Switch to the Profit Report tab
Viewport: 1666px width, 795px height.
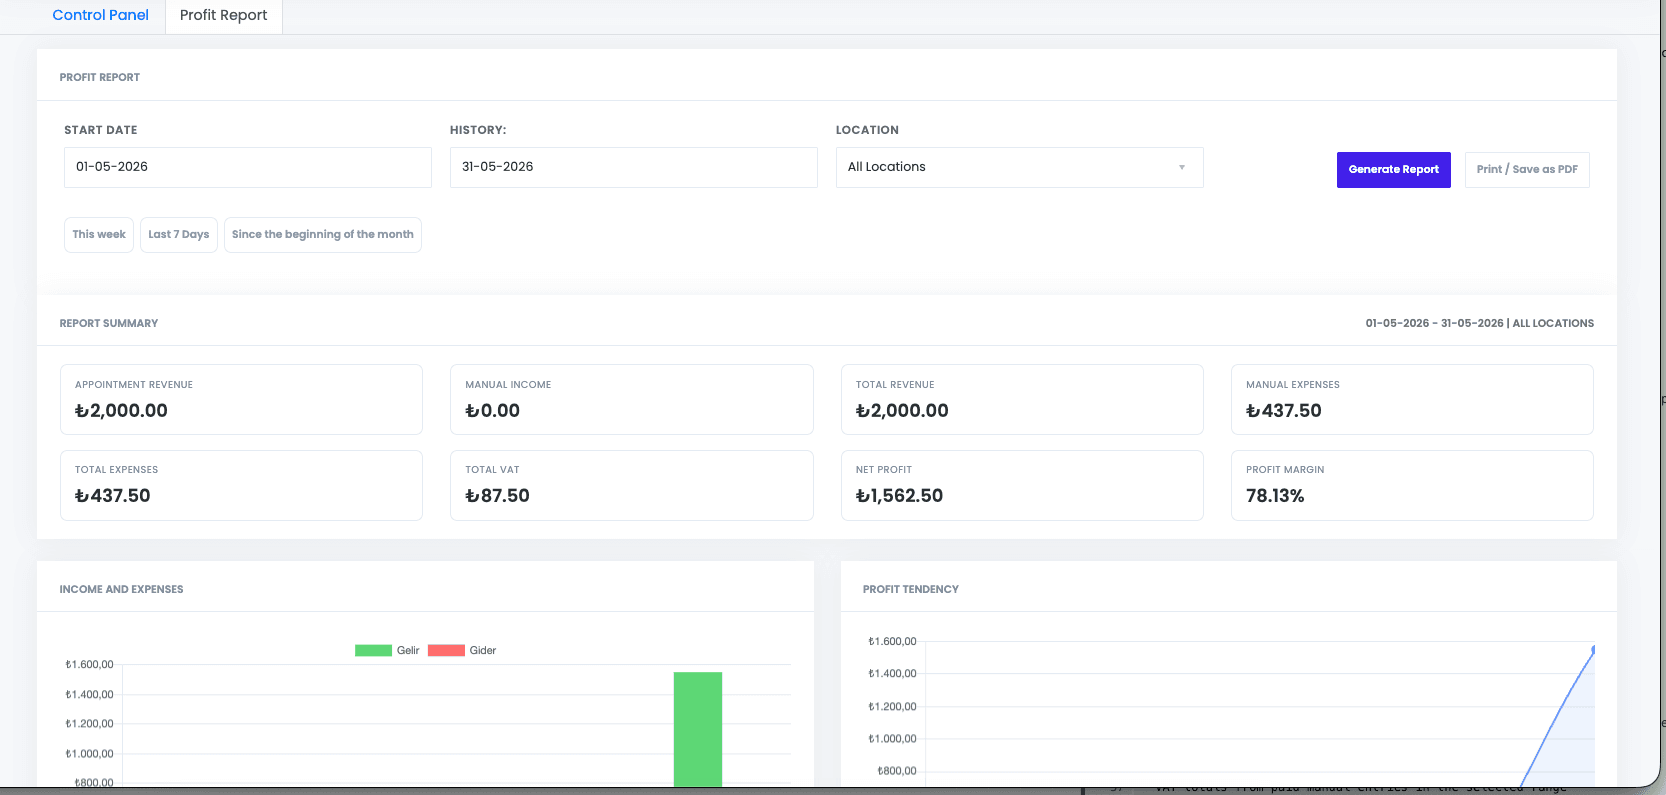223,15
